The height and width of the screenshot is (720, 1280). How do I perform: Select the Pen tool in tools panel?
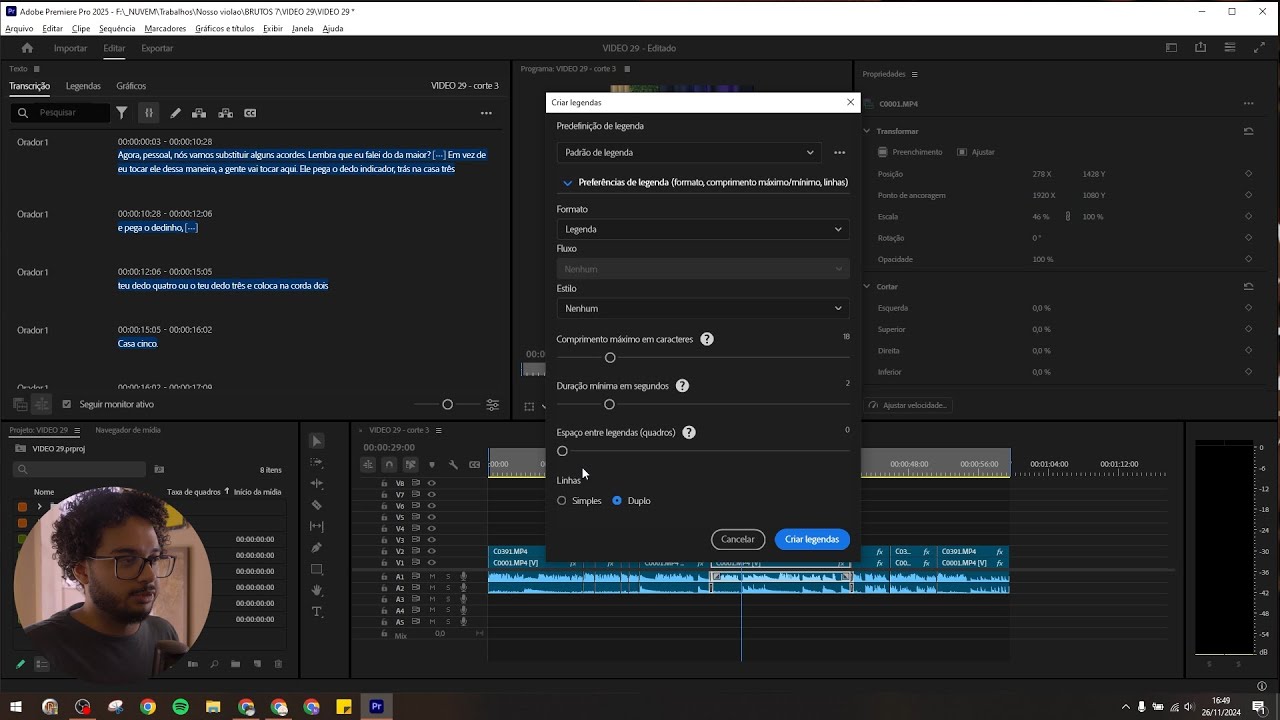coord(317,548)
